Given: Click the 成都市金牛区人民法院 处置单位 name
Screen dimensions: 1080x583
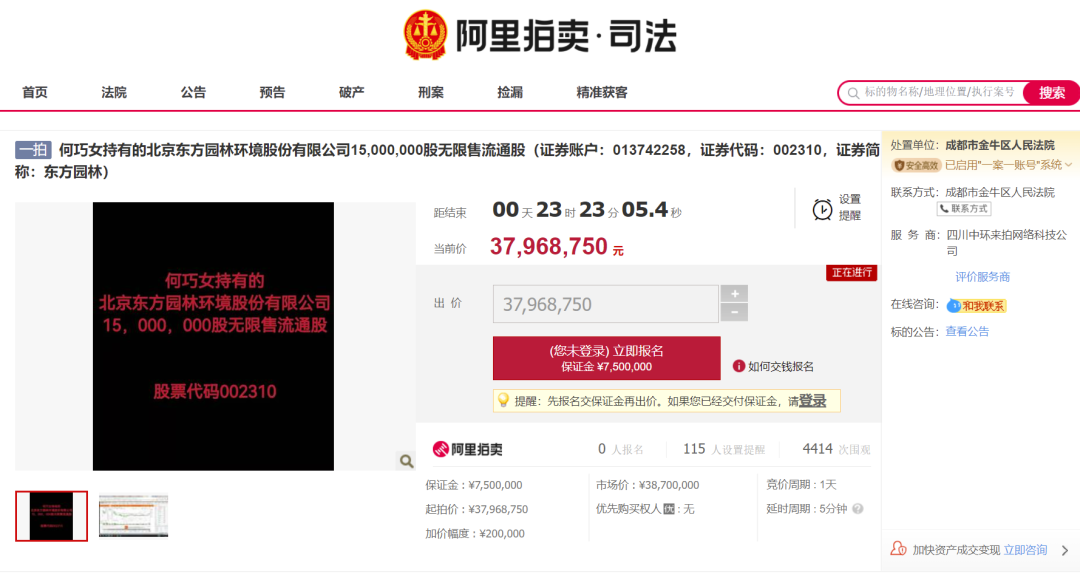Looking at the screenshot, I should (999, 145).
